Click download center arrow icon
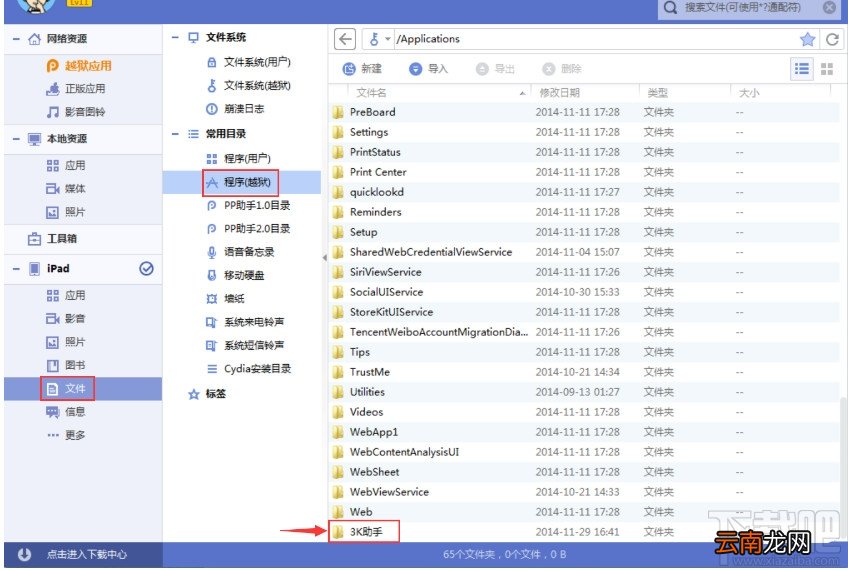848x571 pixels. [24, 554]
